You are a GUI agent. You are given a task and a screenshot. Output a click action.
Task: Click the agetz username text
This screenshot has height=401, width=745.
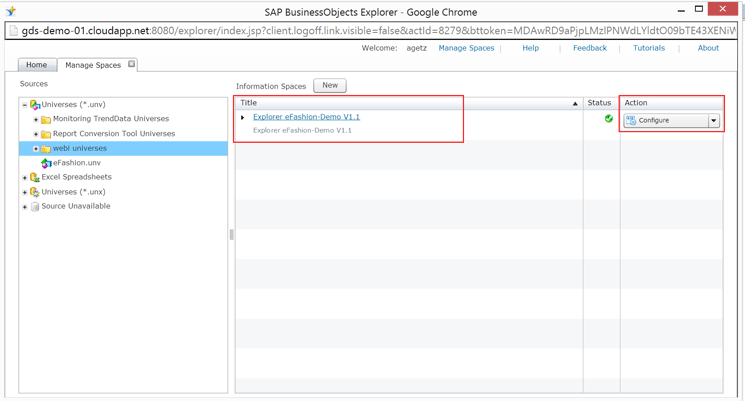point(416,48)
